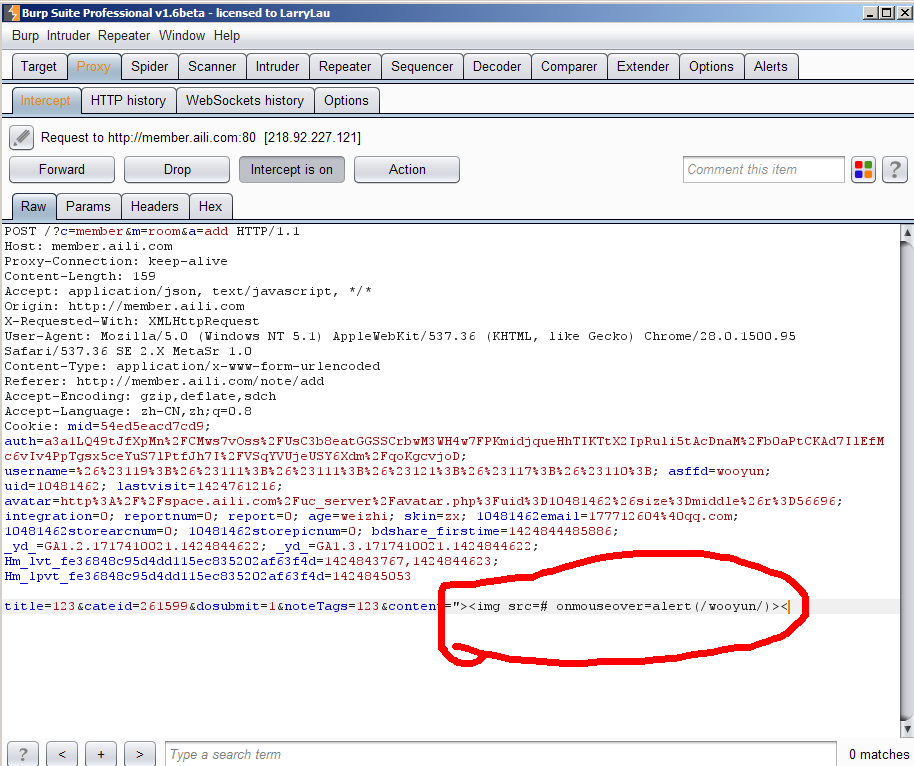The height and width of the screenshot is (766, 914).
Task: Go to previous search match arrow
Action: point(62,754)
